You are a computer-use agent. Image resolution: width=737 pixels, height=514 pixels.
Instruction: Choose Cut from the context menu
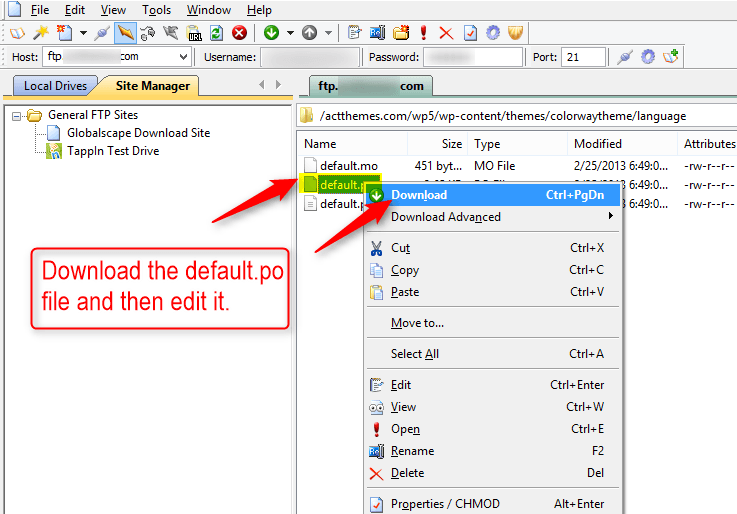point(493,248)
